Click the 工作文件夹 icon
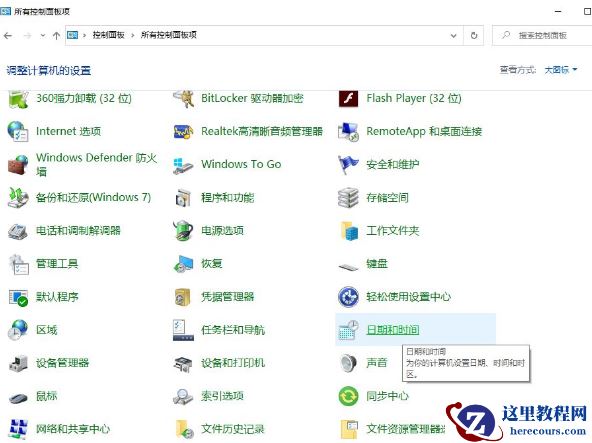Viewport: 592px width, 443px height. [349, 231]
